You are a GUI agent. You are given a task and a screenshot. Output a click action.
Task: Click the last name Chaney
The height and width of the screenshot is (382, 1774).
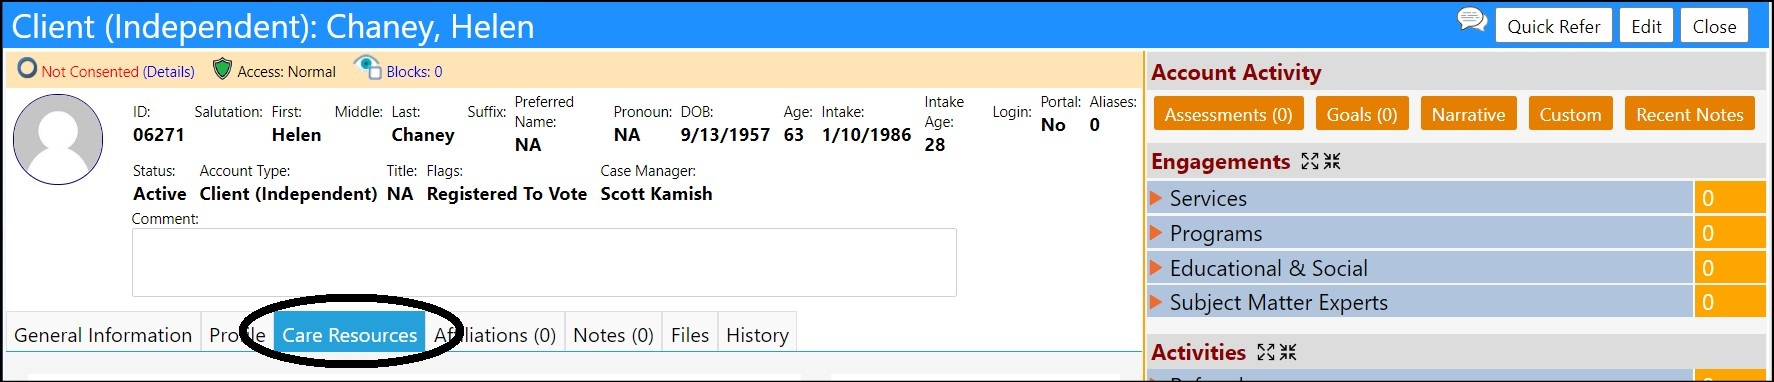pyautogui.click(x=423, y=135)
